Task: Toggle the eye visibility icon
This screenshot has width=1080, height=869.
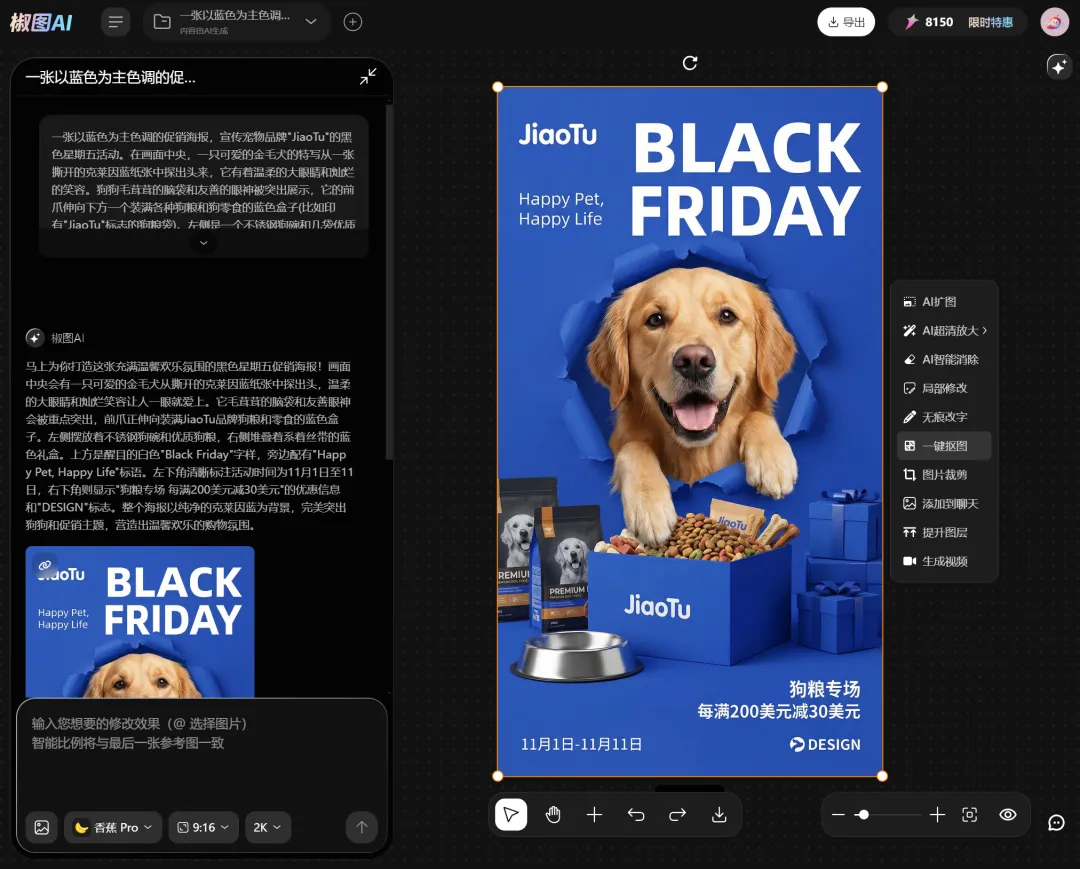Action: (1008, 815)
